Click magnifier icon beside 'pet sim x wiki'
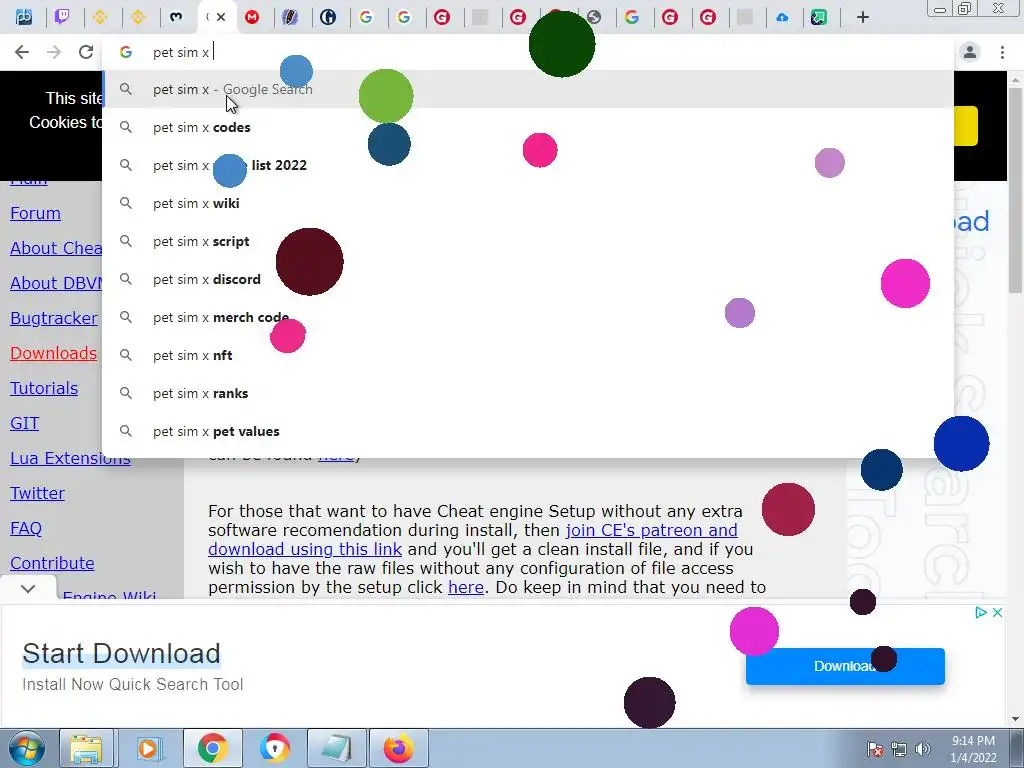Viewport: 1024px width, 768px height. click(x=126, y=203)
